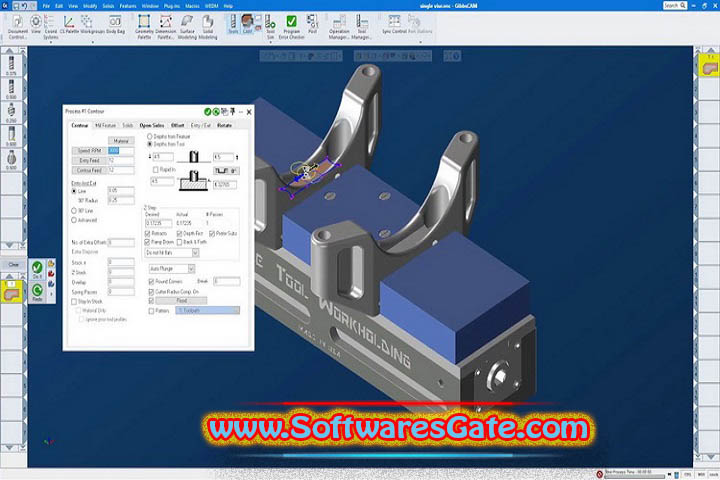
Task: Click the Clear button on left panel
Action: pyautogui.click(x=13, y=265)
